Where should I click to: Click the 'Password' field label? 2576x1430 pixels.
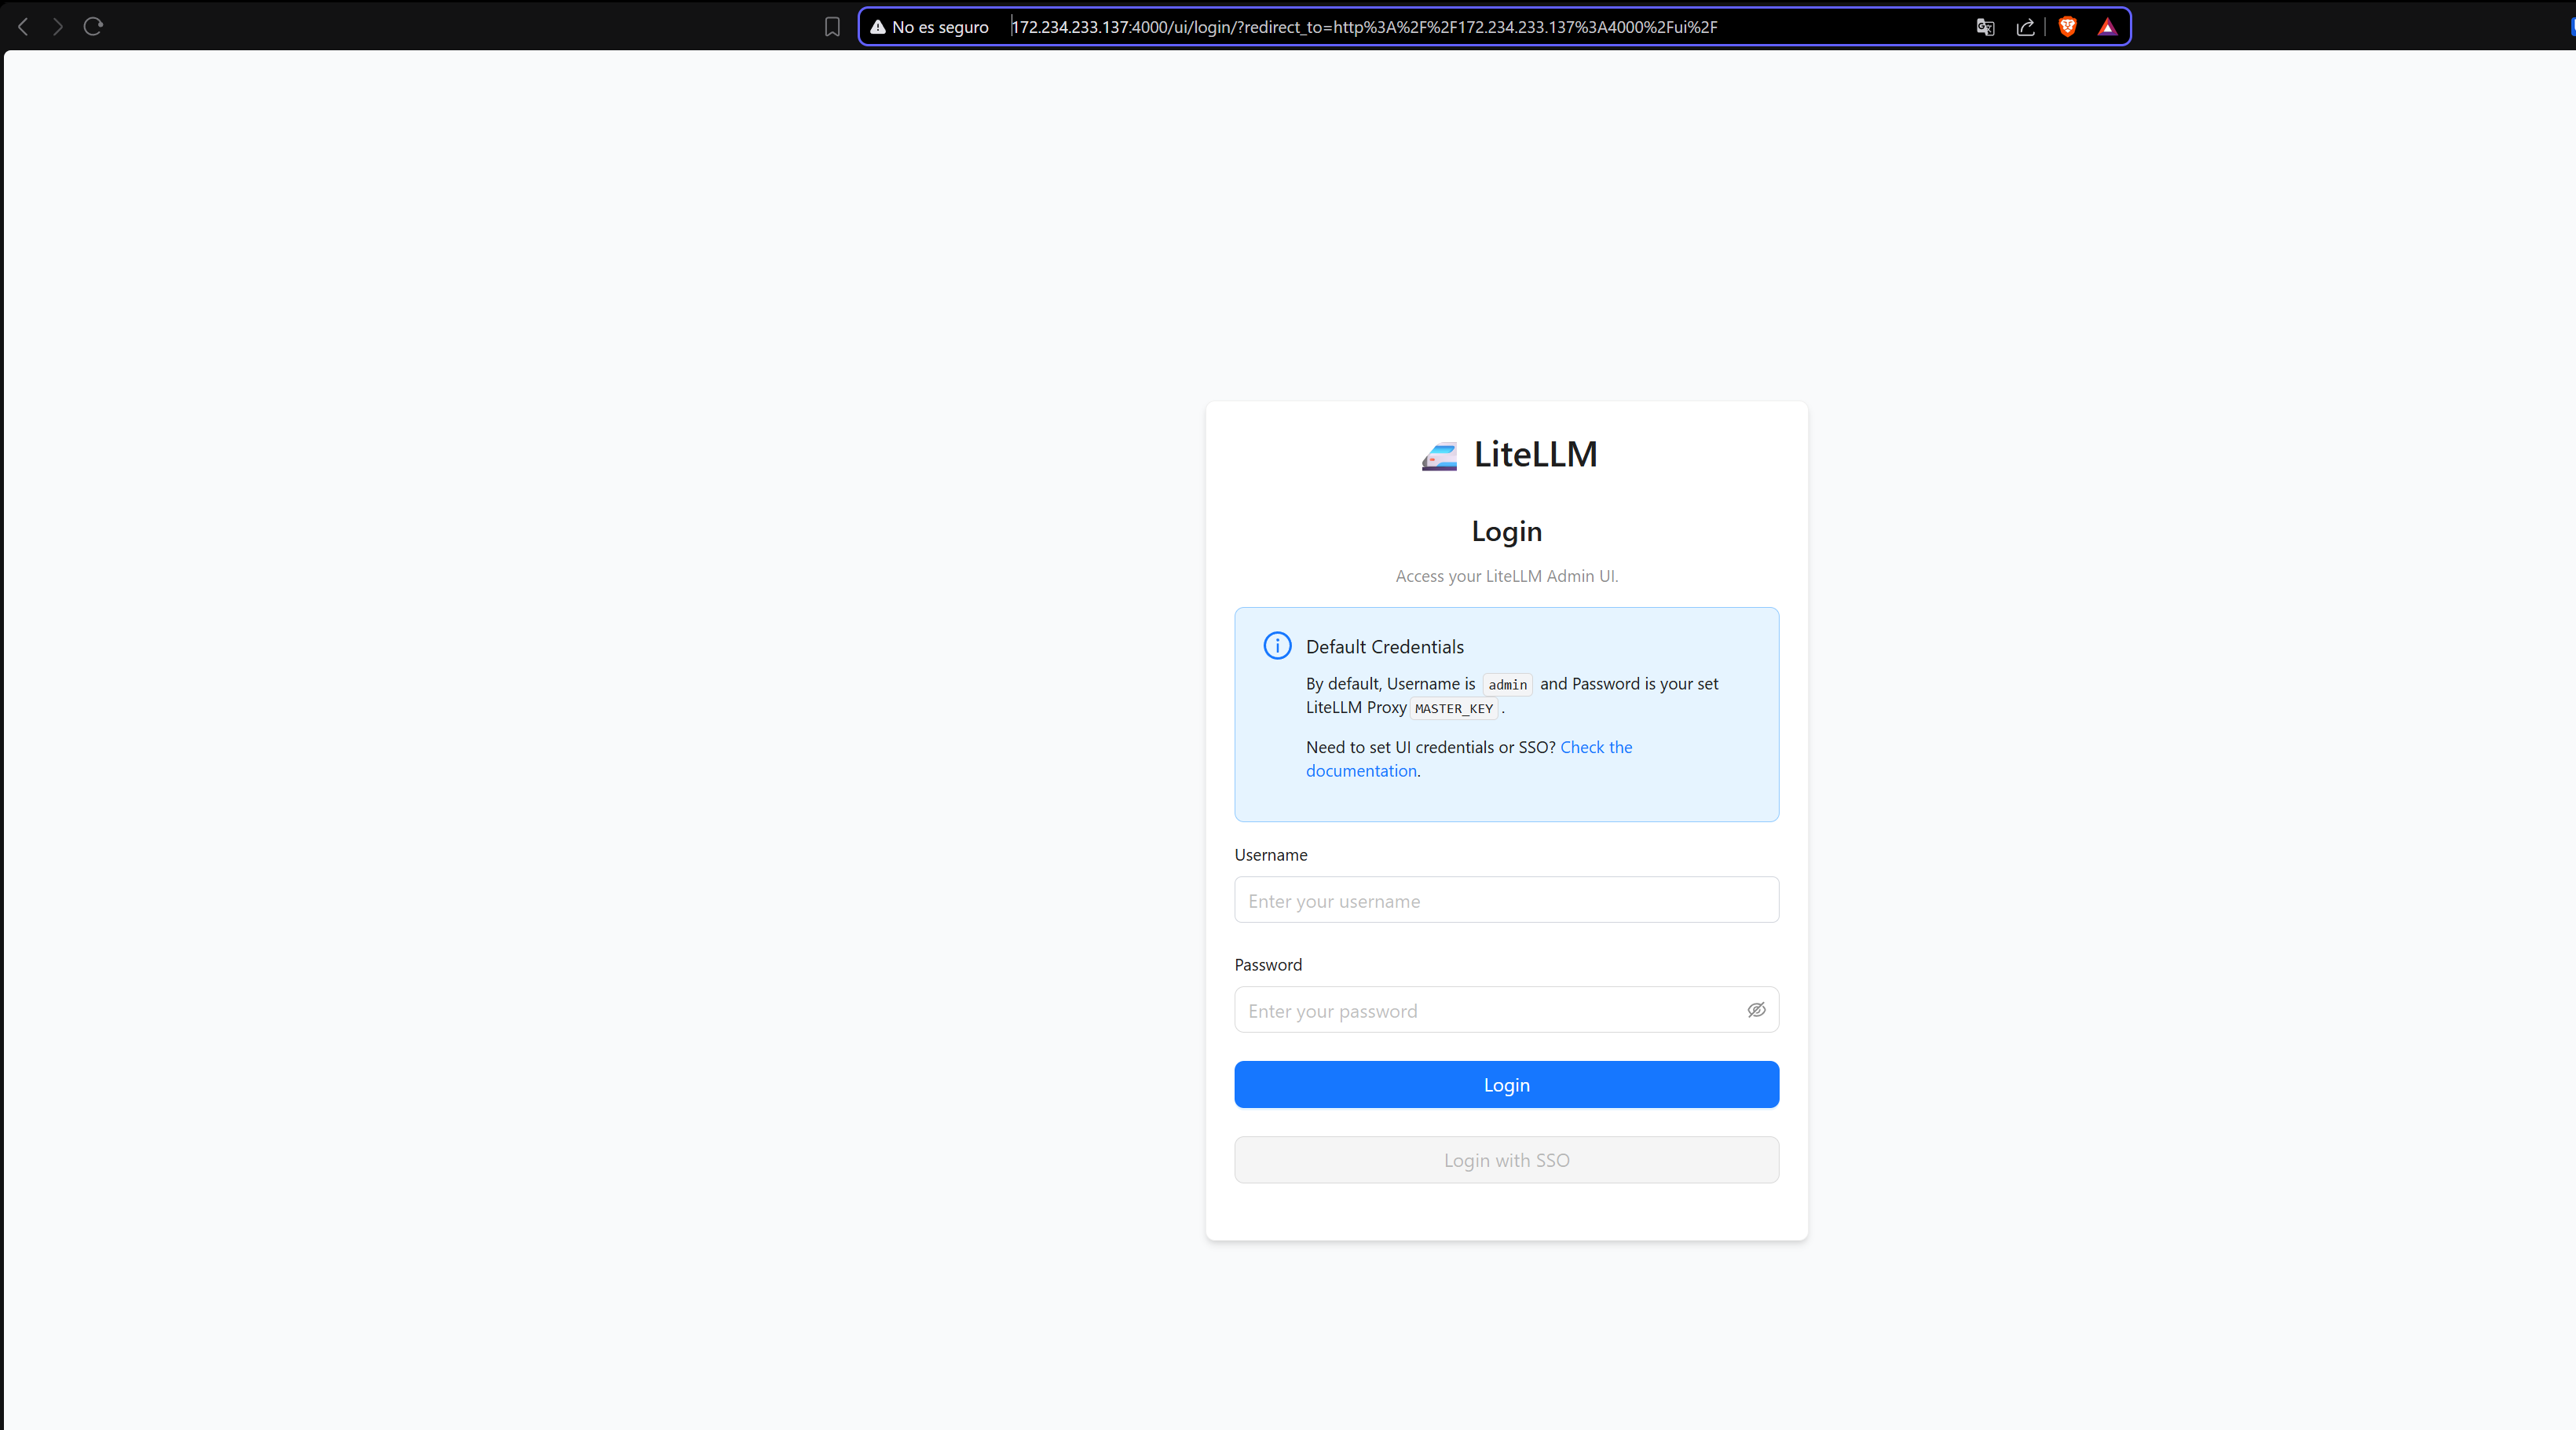[x=1268, y=965]
